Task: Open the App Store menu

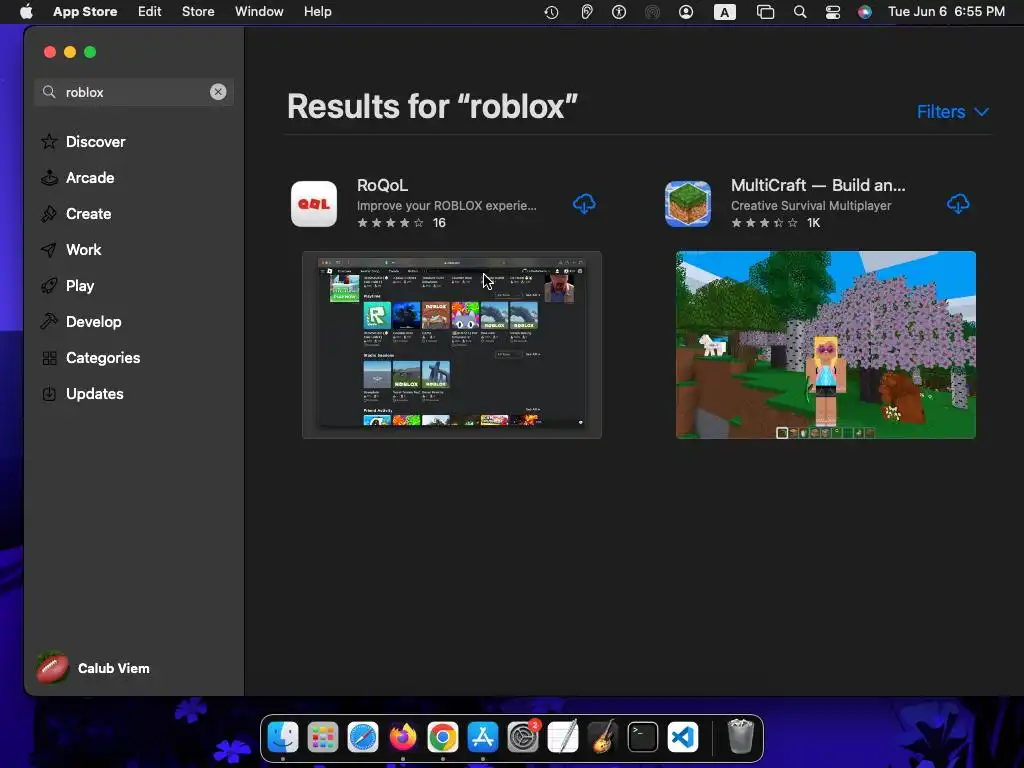Action: point(85,12)
